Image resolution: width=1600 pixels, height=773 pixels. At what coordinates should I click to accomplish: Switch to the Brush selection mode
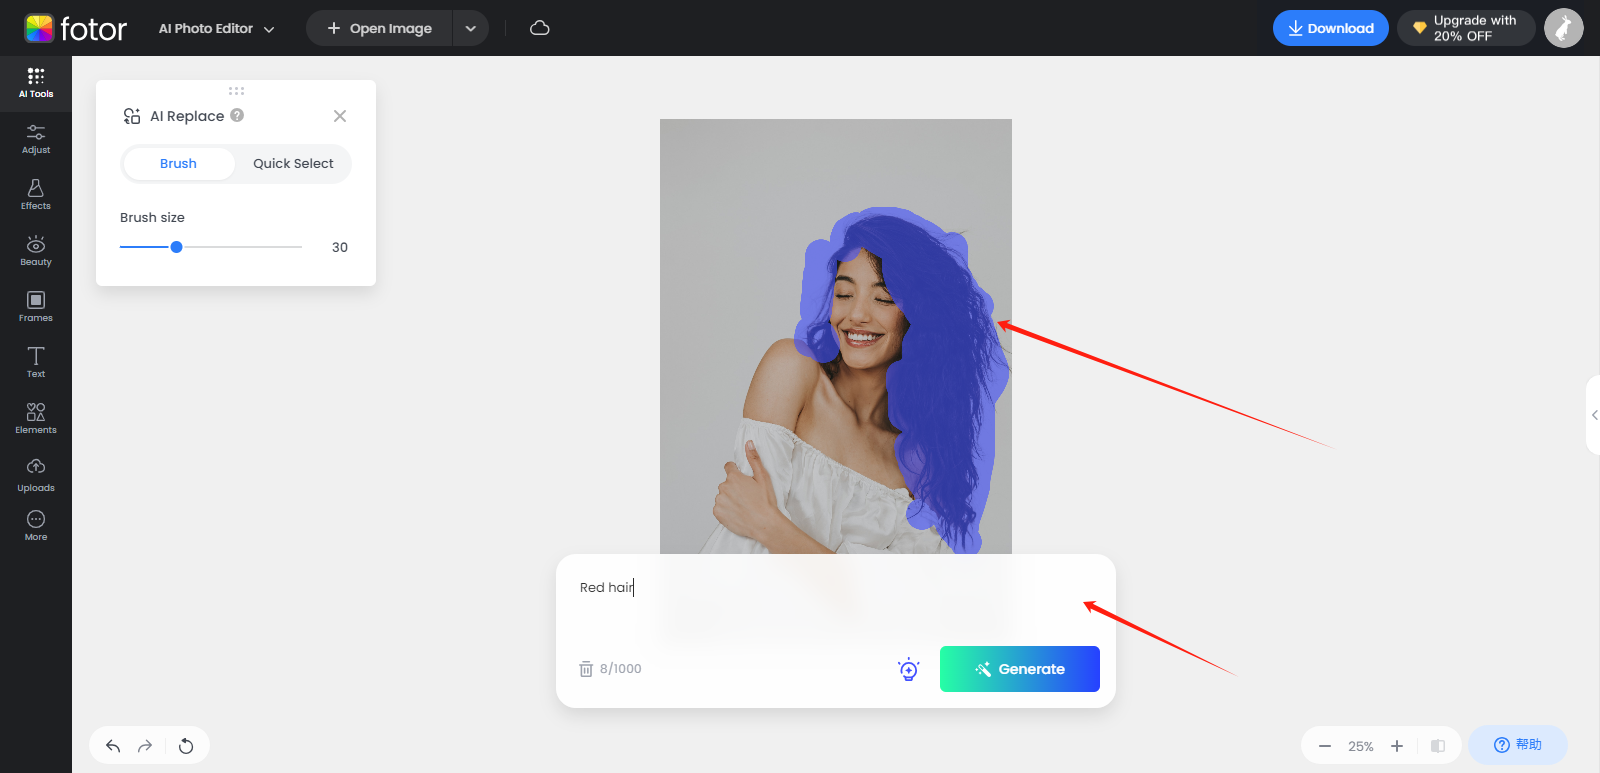tap(178, 164)
